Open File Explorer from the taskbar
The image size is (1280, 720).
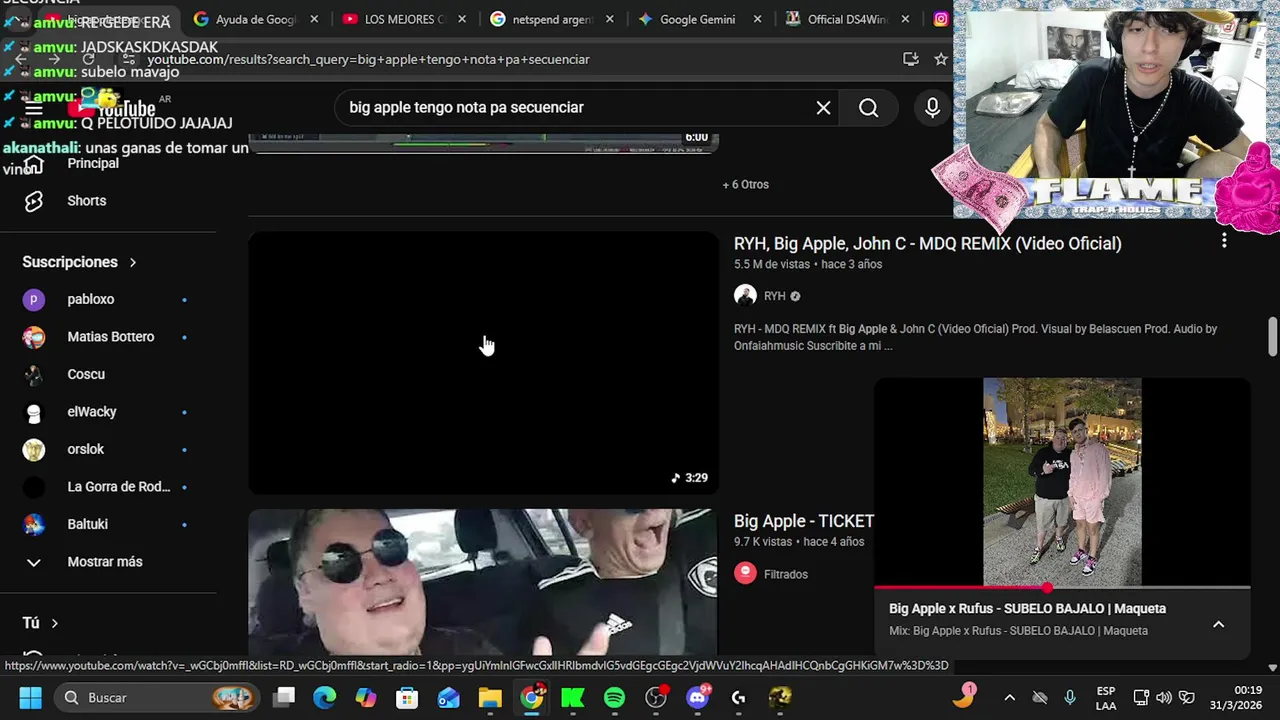pos(490,697)
